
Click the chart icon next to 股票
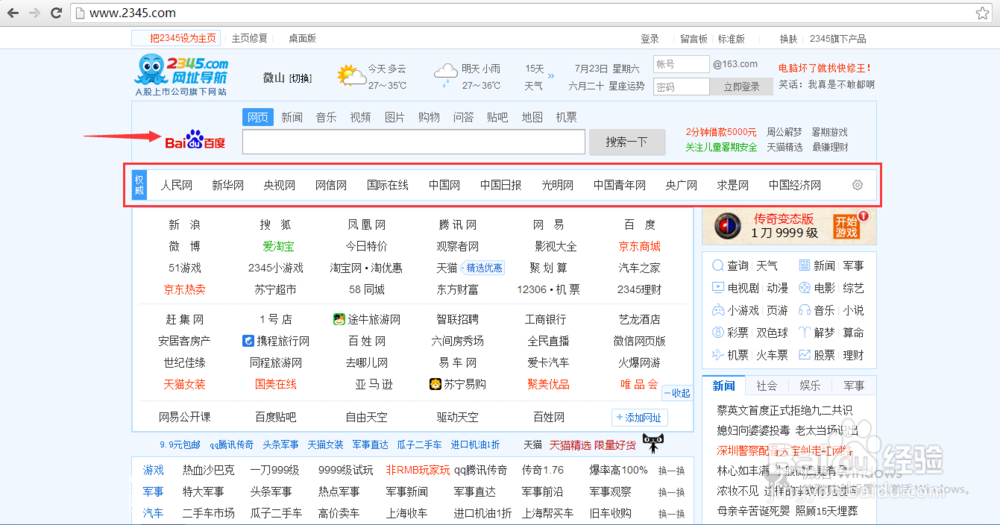pyautogui.click(x=804, y=355)
